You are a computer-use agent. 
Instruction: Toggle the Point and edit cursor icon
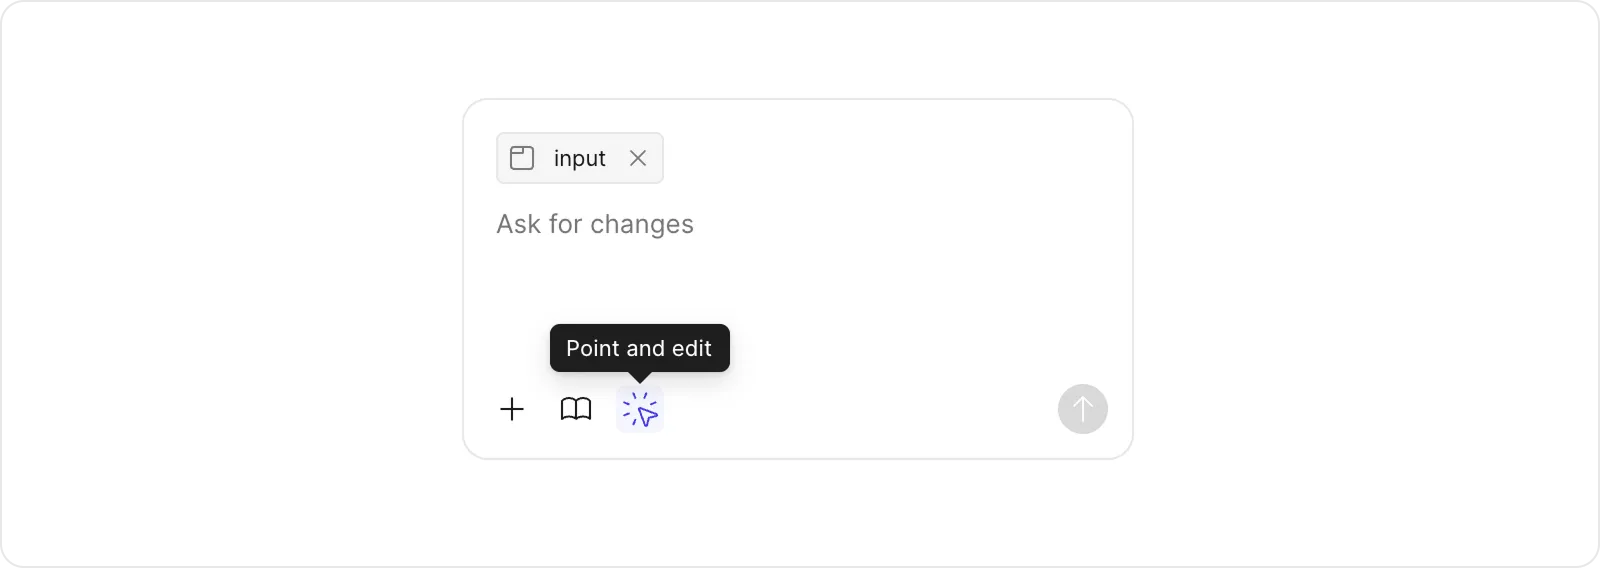pos(640,410)
